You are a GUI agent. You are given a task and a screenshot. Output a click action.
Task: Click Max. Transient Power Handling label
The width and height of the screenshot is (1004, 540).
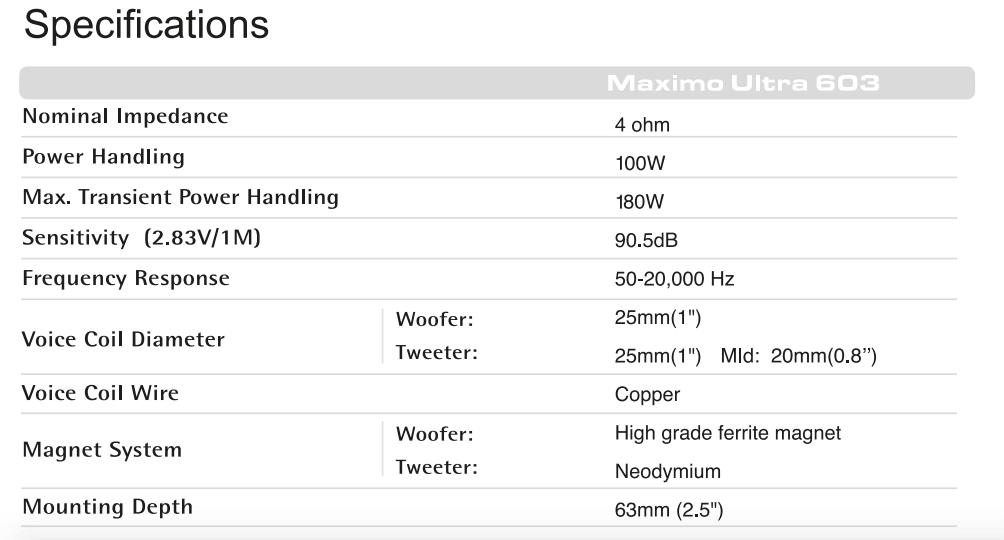180,197
